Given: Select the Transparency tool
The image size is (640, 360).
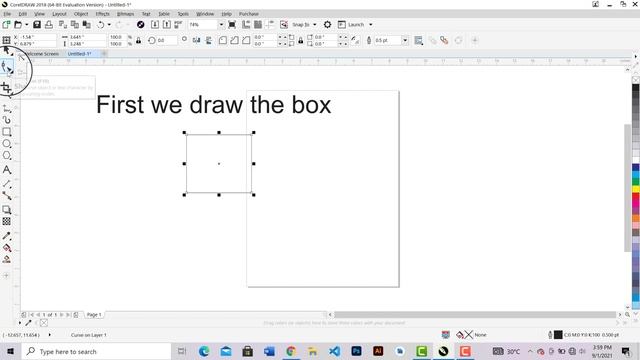Looking at the screenshot, I should tap(7, 221).
